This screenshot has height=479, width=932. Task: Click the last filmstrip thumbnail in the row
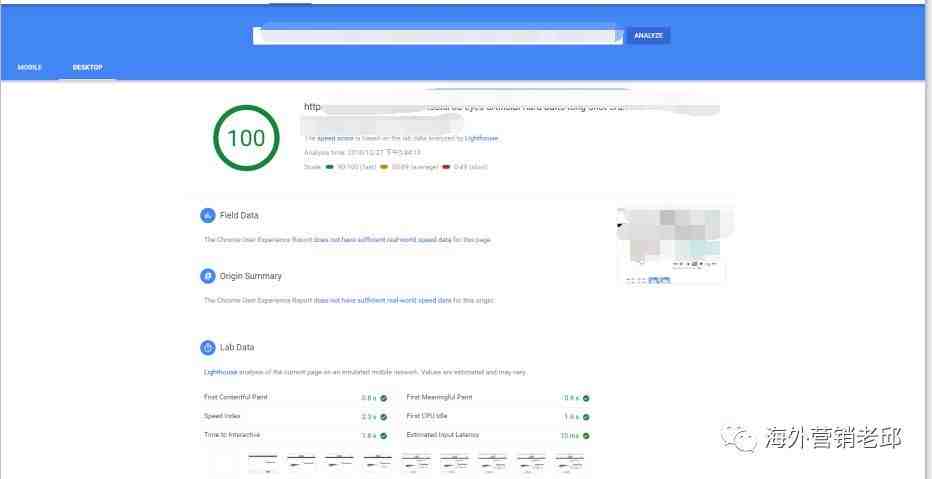click(x=570, y=462)
